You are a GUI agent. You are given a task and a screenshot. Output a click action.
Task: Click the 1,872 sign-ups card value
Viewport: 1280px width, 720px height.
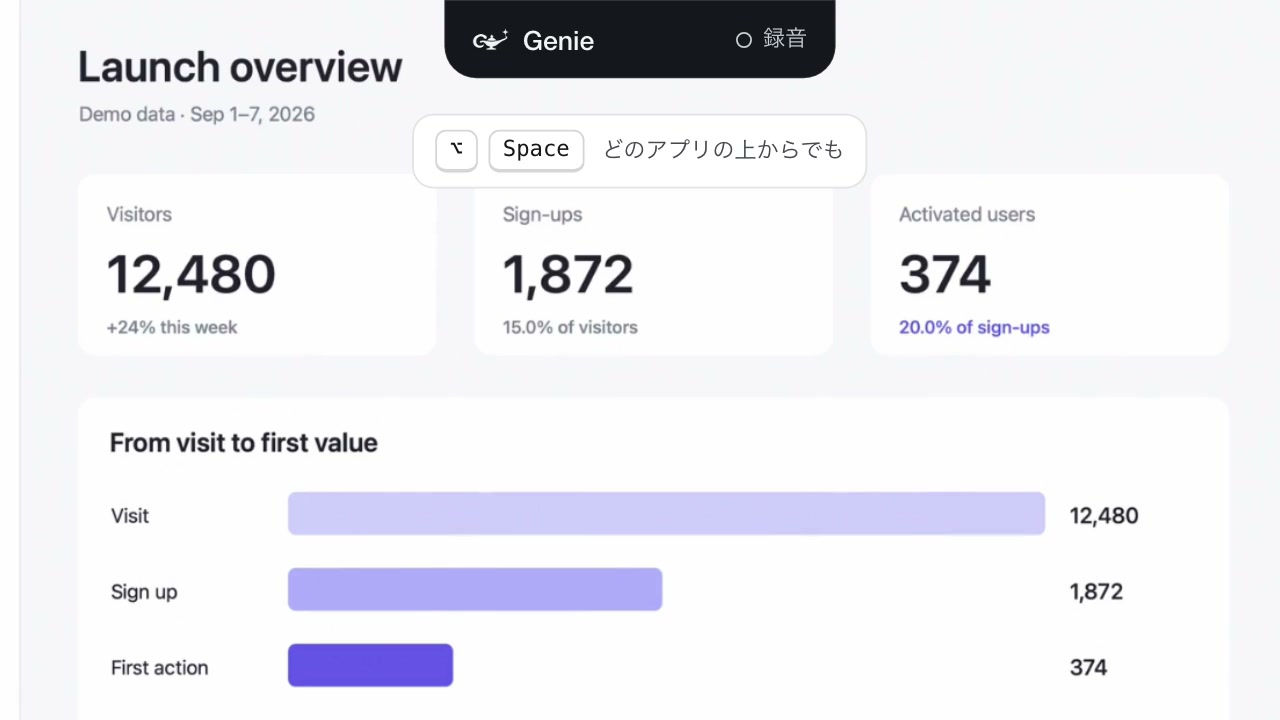pyautogui.click(x=568, y=274)
